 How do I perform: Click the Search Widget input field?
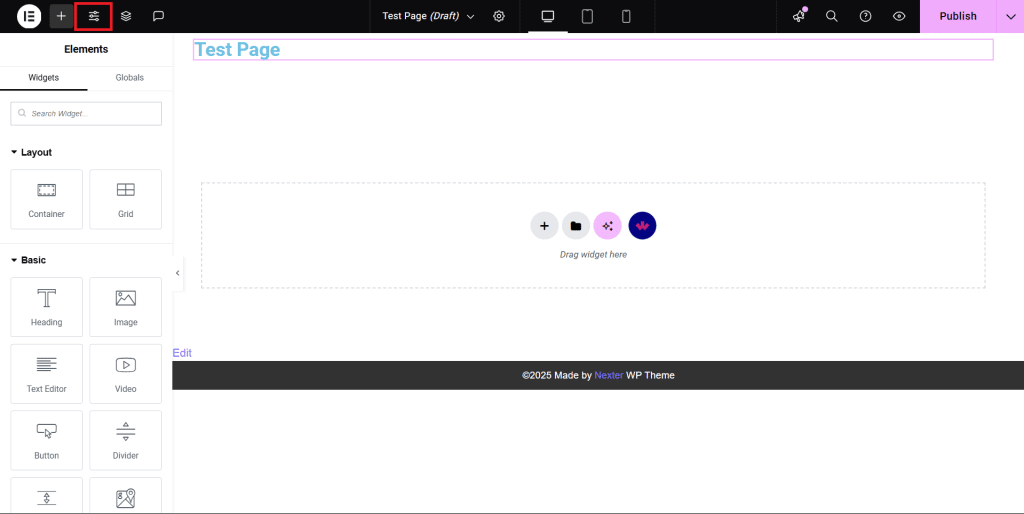pos(94,114)
